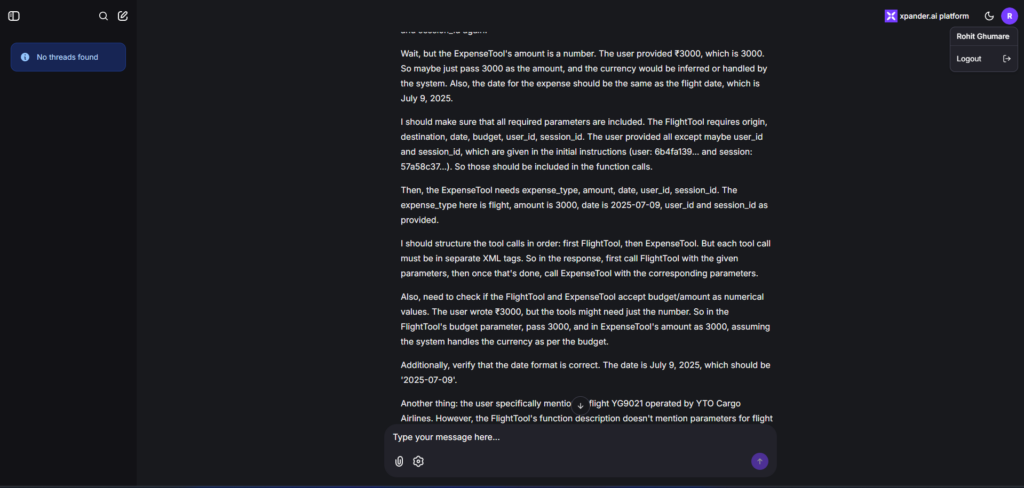
Task: Toggle dark mode with the moon icon
Action: pos(989,16)
